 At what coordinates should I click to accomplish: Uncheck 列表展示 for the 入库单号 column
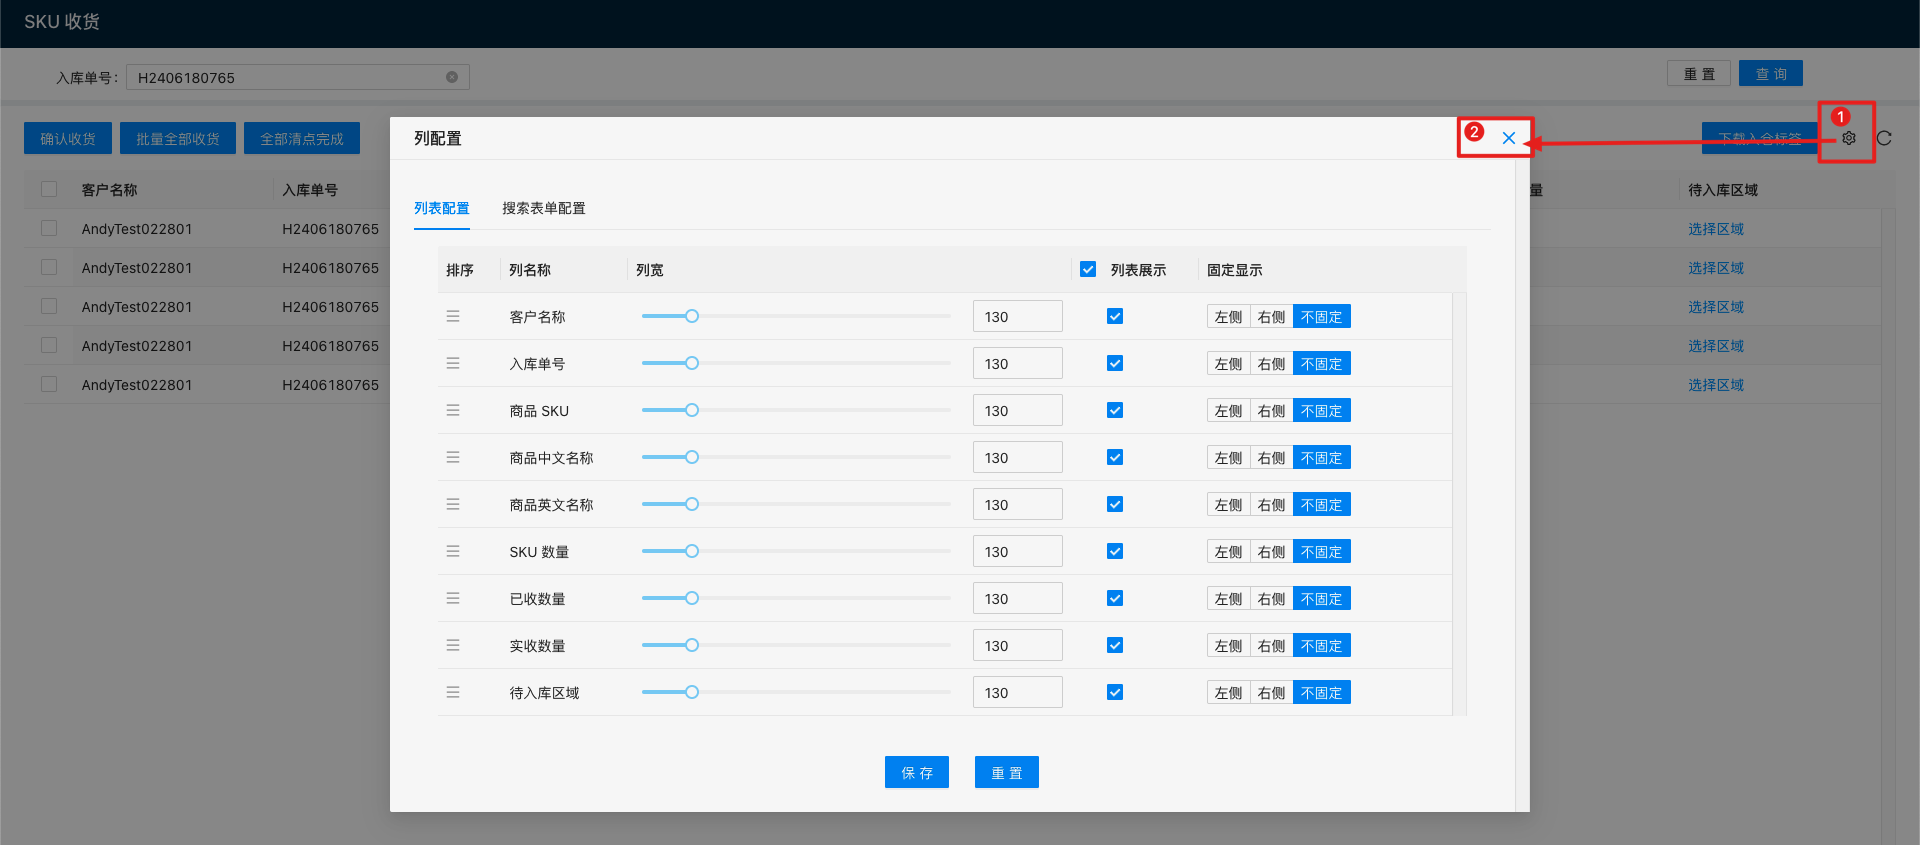click(x=1115, y=363)
